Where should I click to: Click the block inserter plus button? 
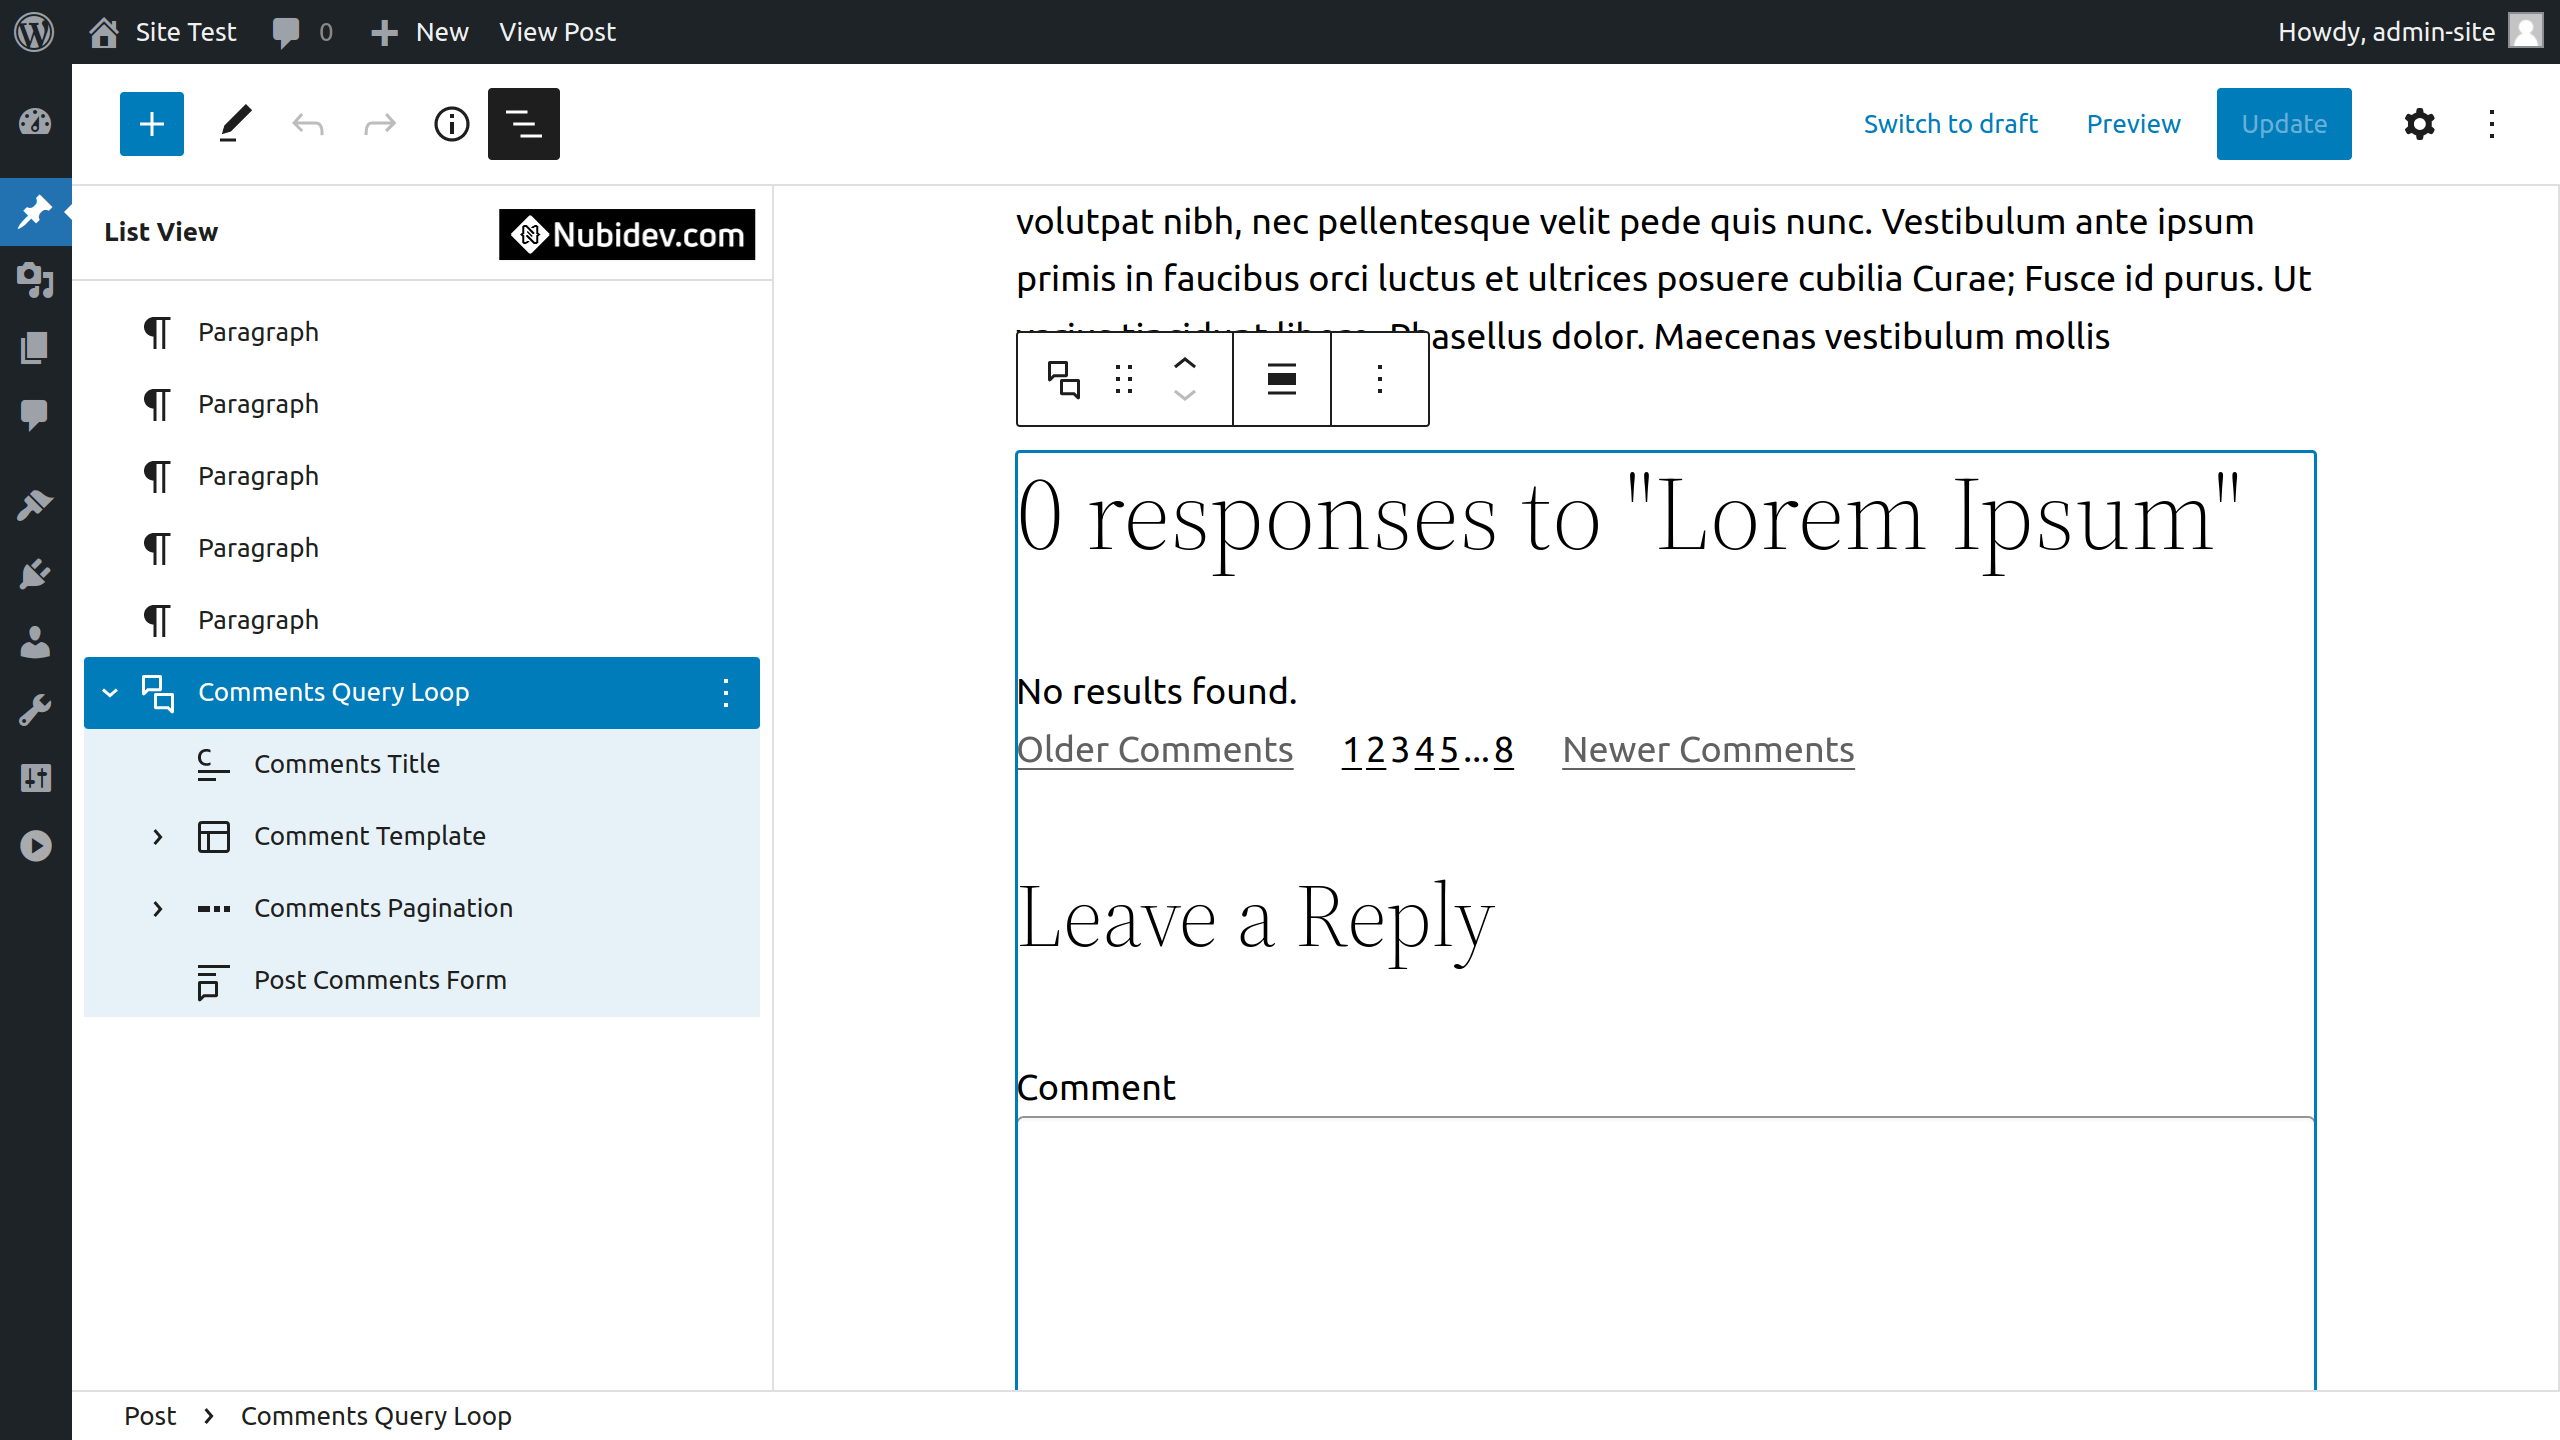coord(152,124)
